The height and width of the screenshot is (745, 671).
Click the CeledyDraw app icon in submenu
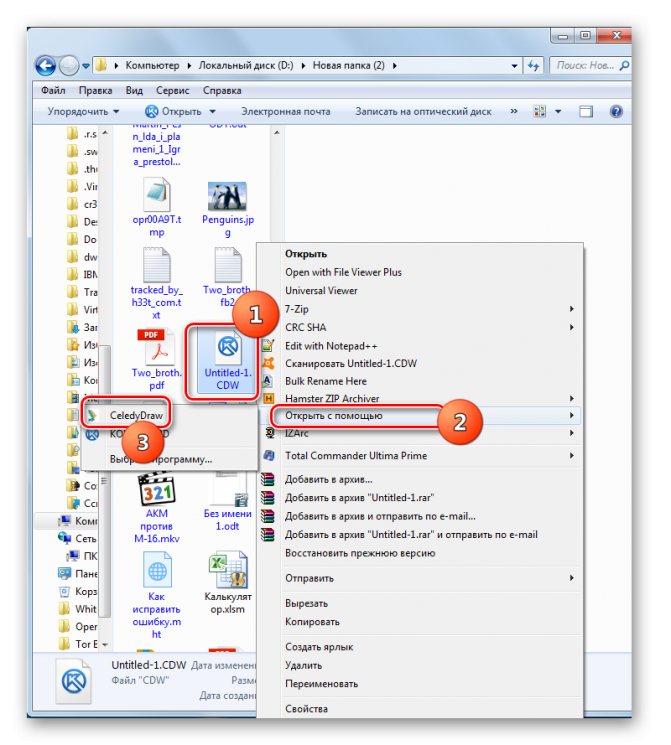pyautogui.click(x=92, y=416)
